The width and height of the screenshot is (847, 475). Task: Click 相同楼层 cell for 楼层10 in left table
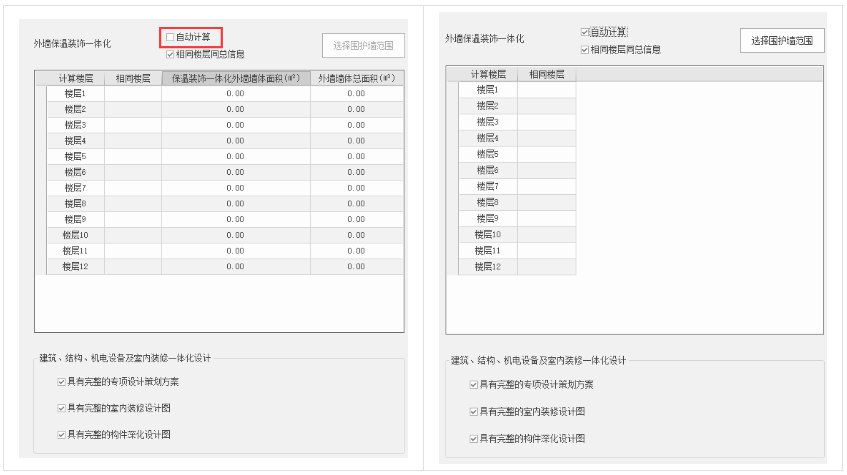click(x=133, y=235)
